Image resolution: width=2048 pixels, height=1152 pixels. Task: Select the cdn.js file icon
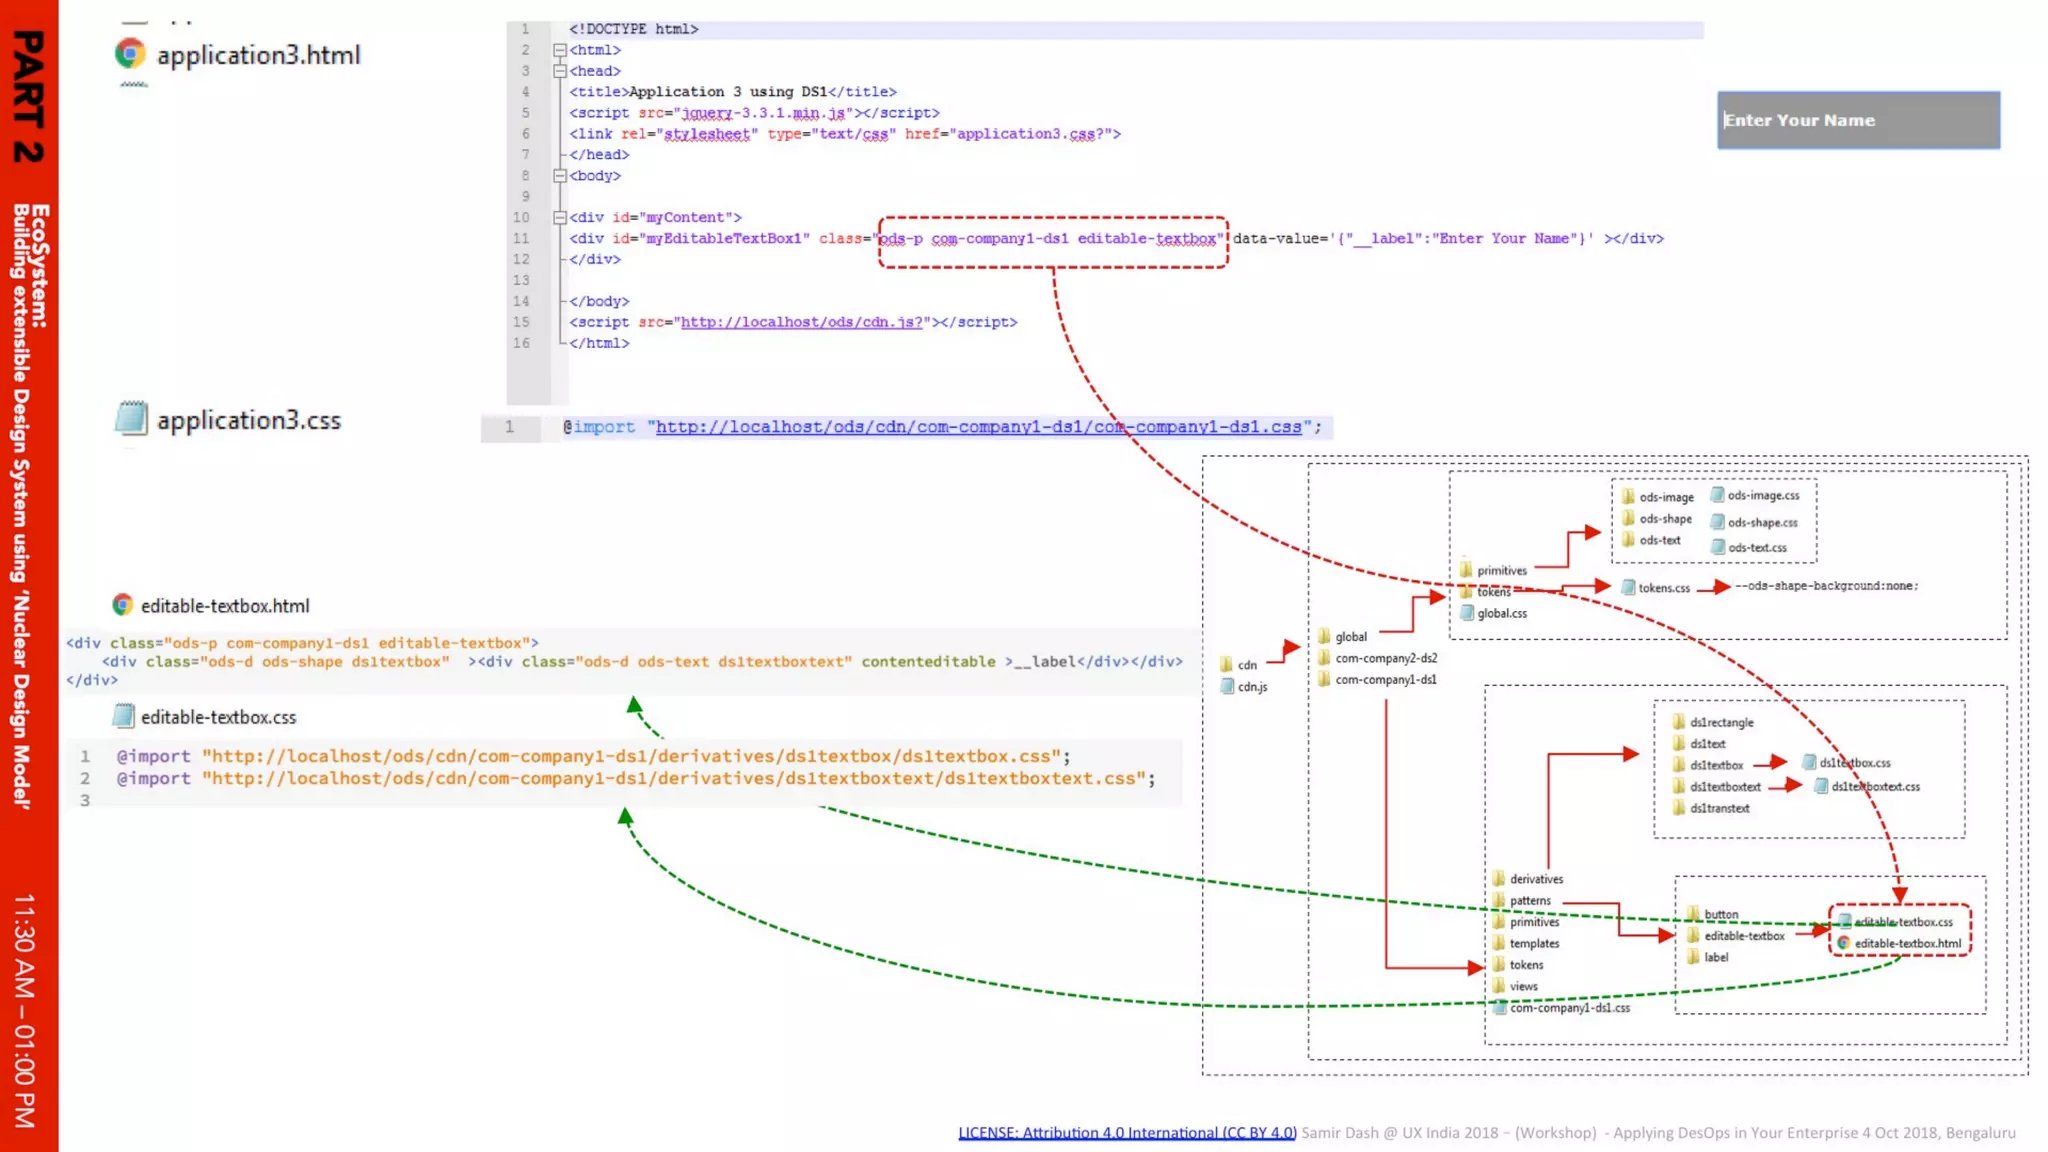click(1227, 686)
